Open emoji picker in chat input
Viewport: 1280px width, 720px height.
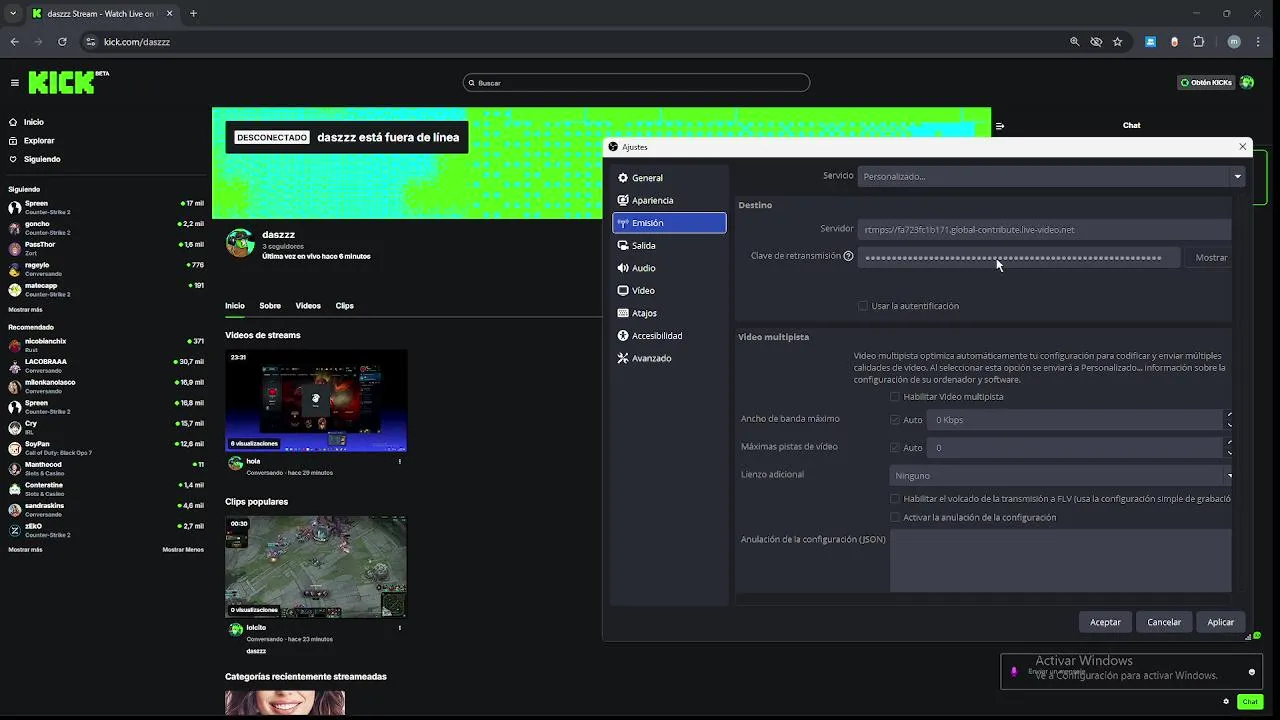[x=1251, y=672]
